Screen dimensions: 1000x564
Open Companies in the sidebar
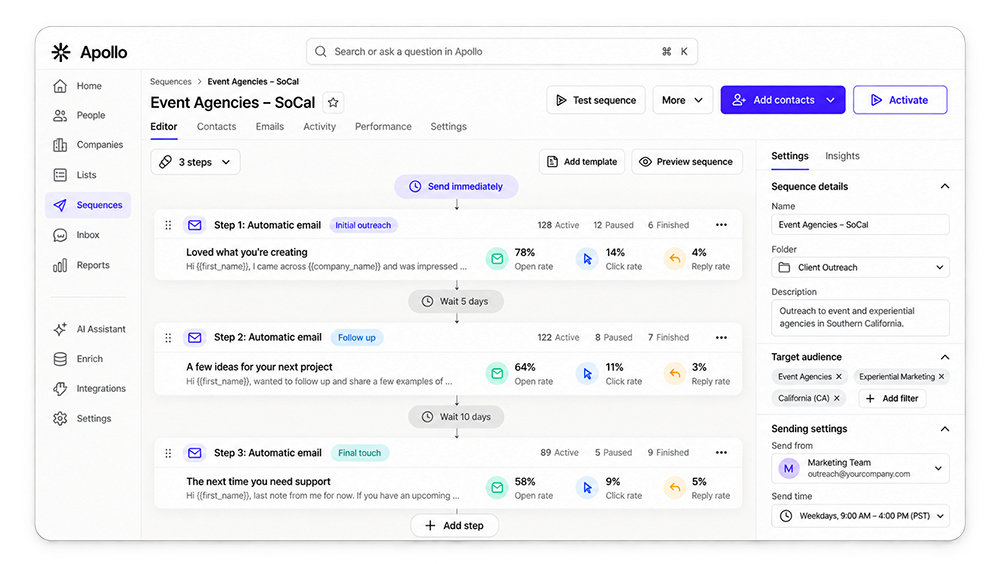click(88, 145)
